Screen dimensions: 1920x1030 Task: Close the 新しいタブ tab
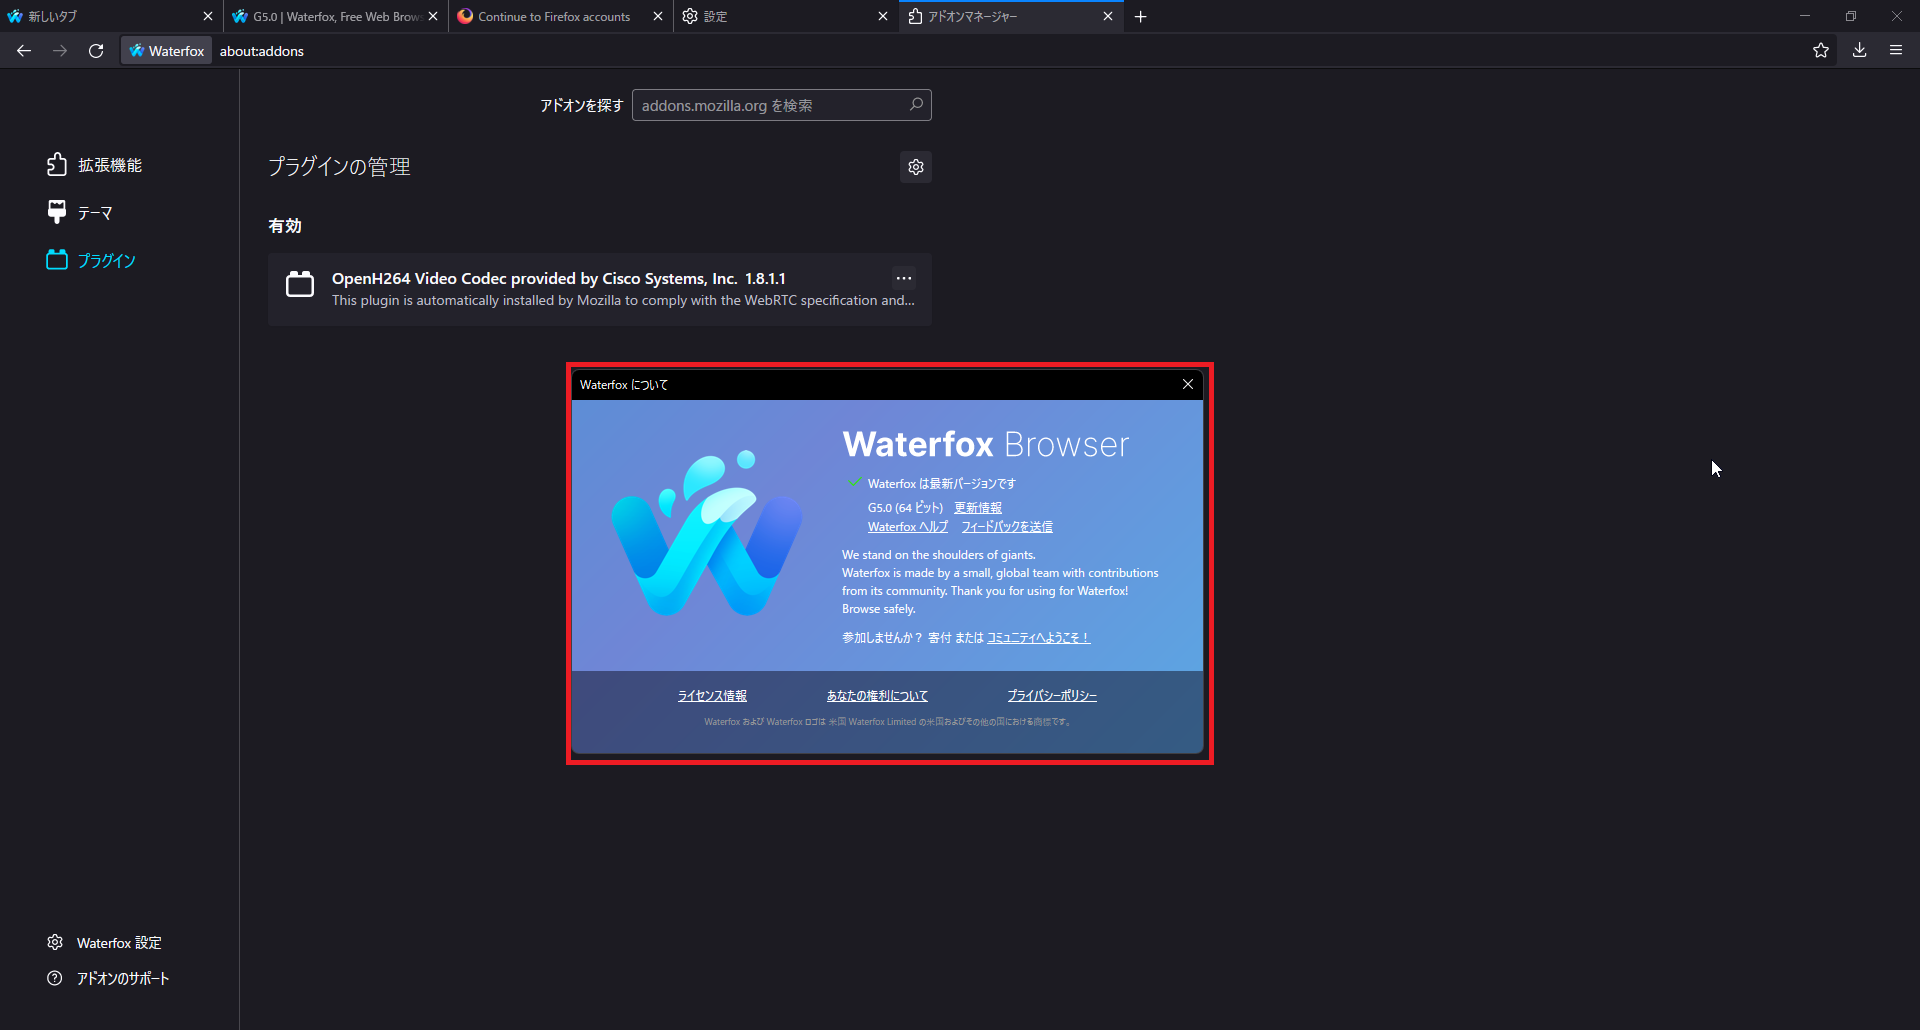[208, 16]
